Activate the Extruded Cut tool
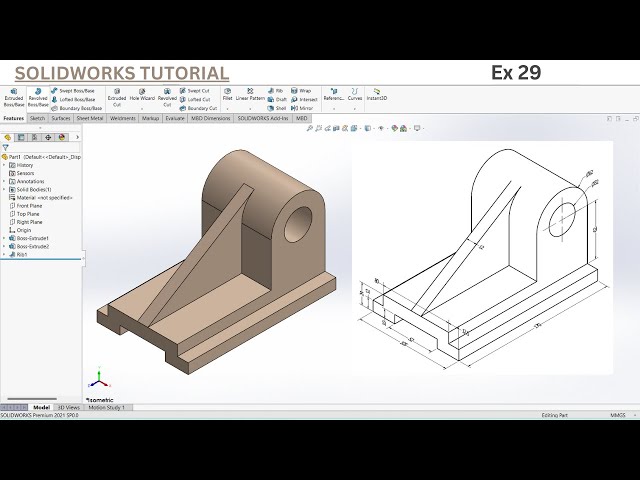 (x=117, y=98)
